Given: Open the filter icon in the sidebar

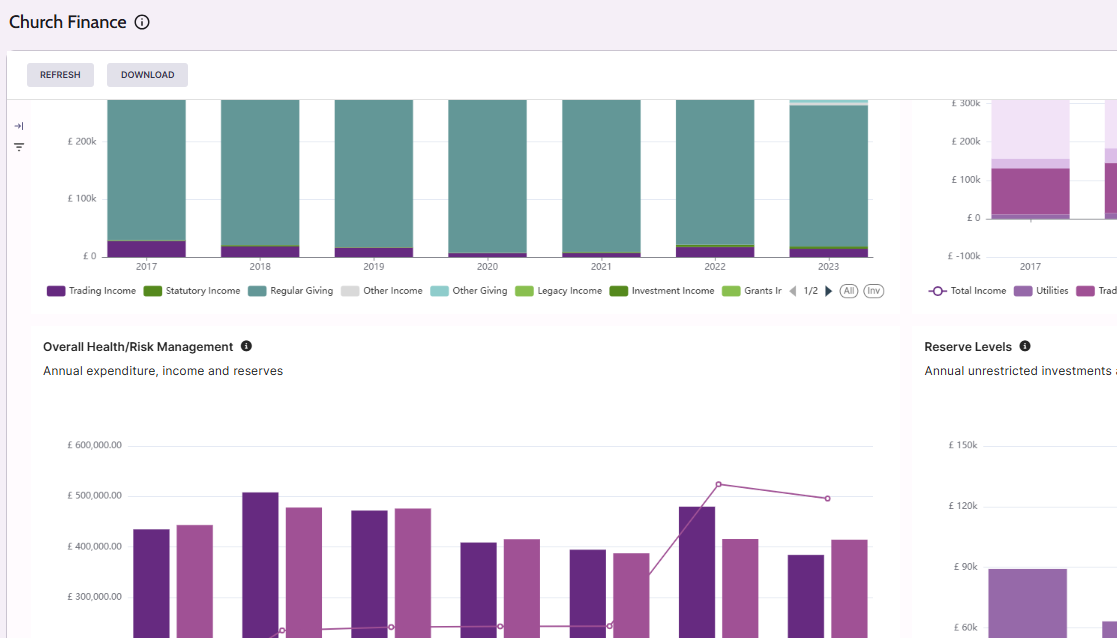Looking at the screenshot, I should point(19,147).
